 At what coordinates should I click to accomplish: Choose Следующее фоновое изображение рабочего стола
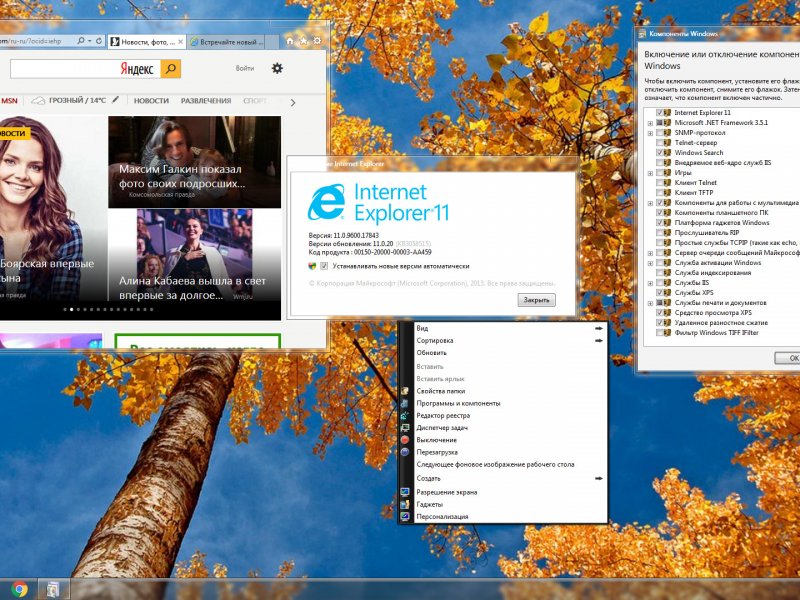[x=509, y=464]
